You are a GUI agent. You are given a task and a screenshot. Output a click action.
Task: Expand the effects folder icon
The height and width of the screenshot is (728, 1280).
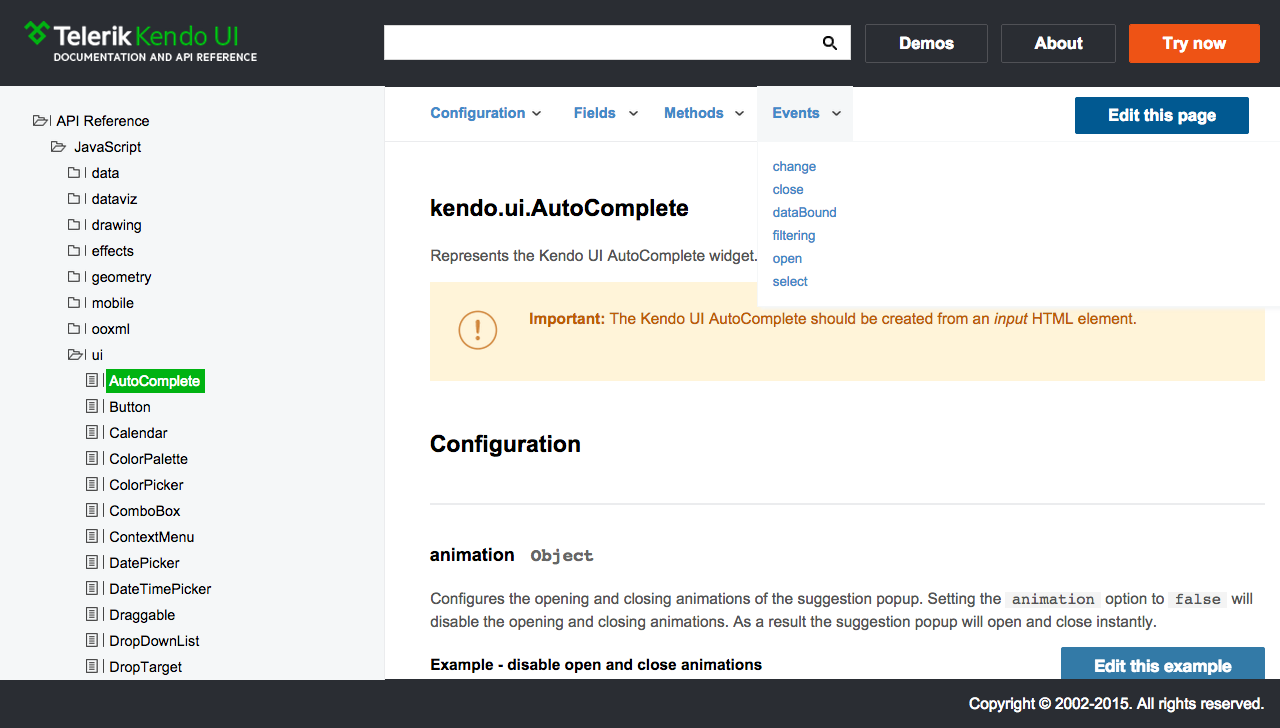point(74,251)
